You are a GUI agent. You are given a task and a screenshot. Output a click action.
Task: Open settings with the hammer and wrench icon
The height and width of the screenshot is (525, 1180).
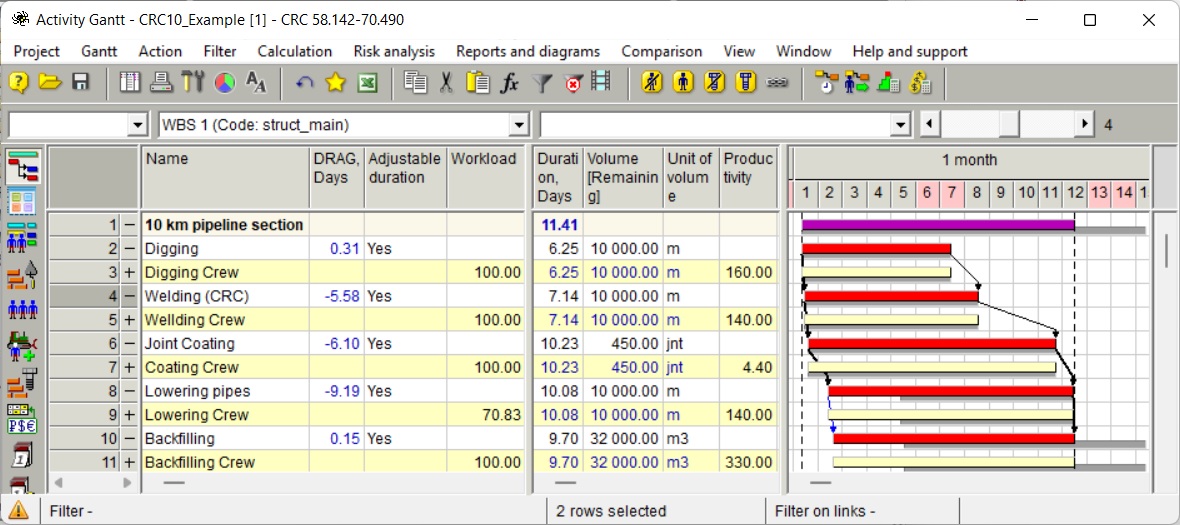[x=192, y=83]
